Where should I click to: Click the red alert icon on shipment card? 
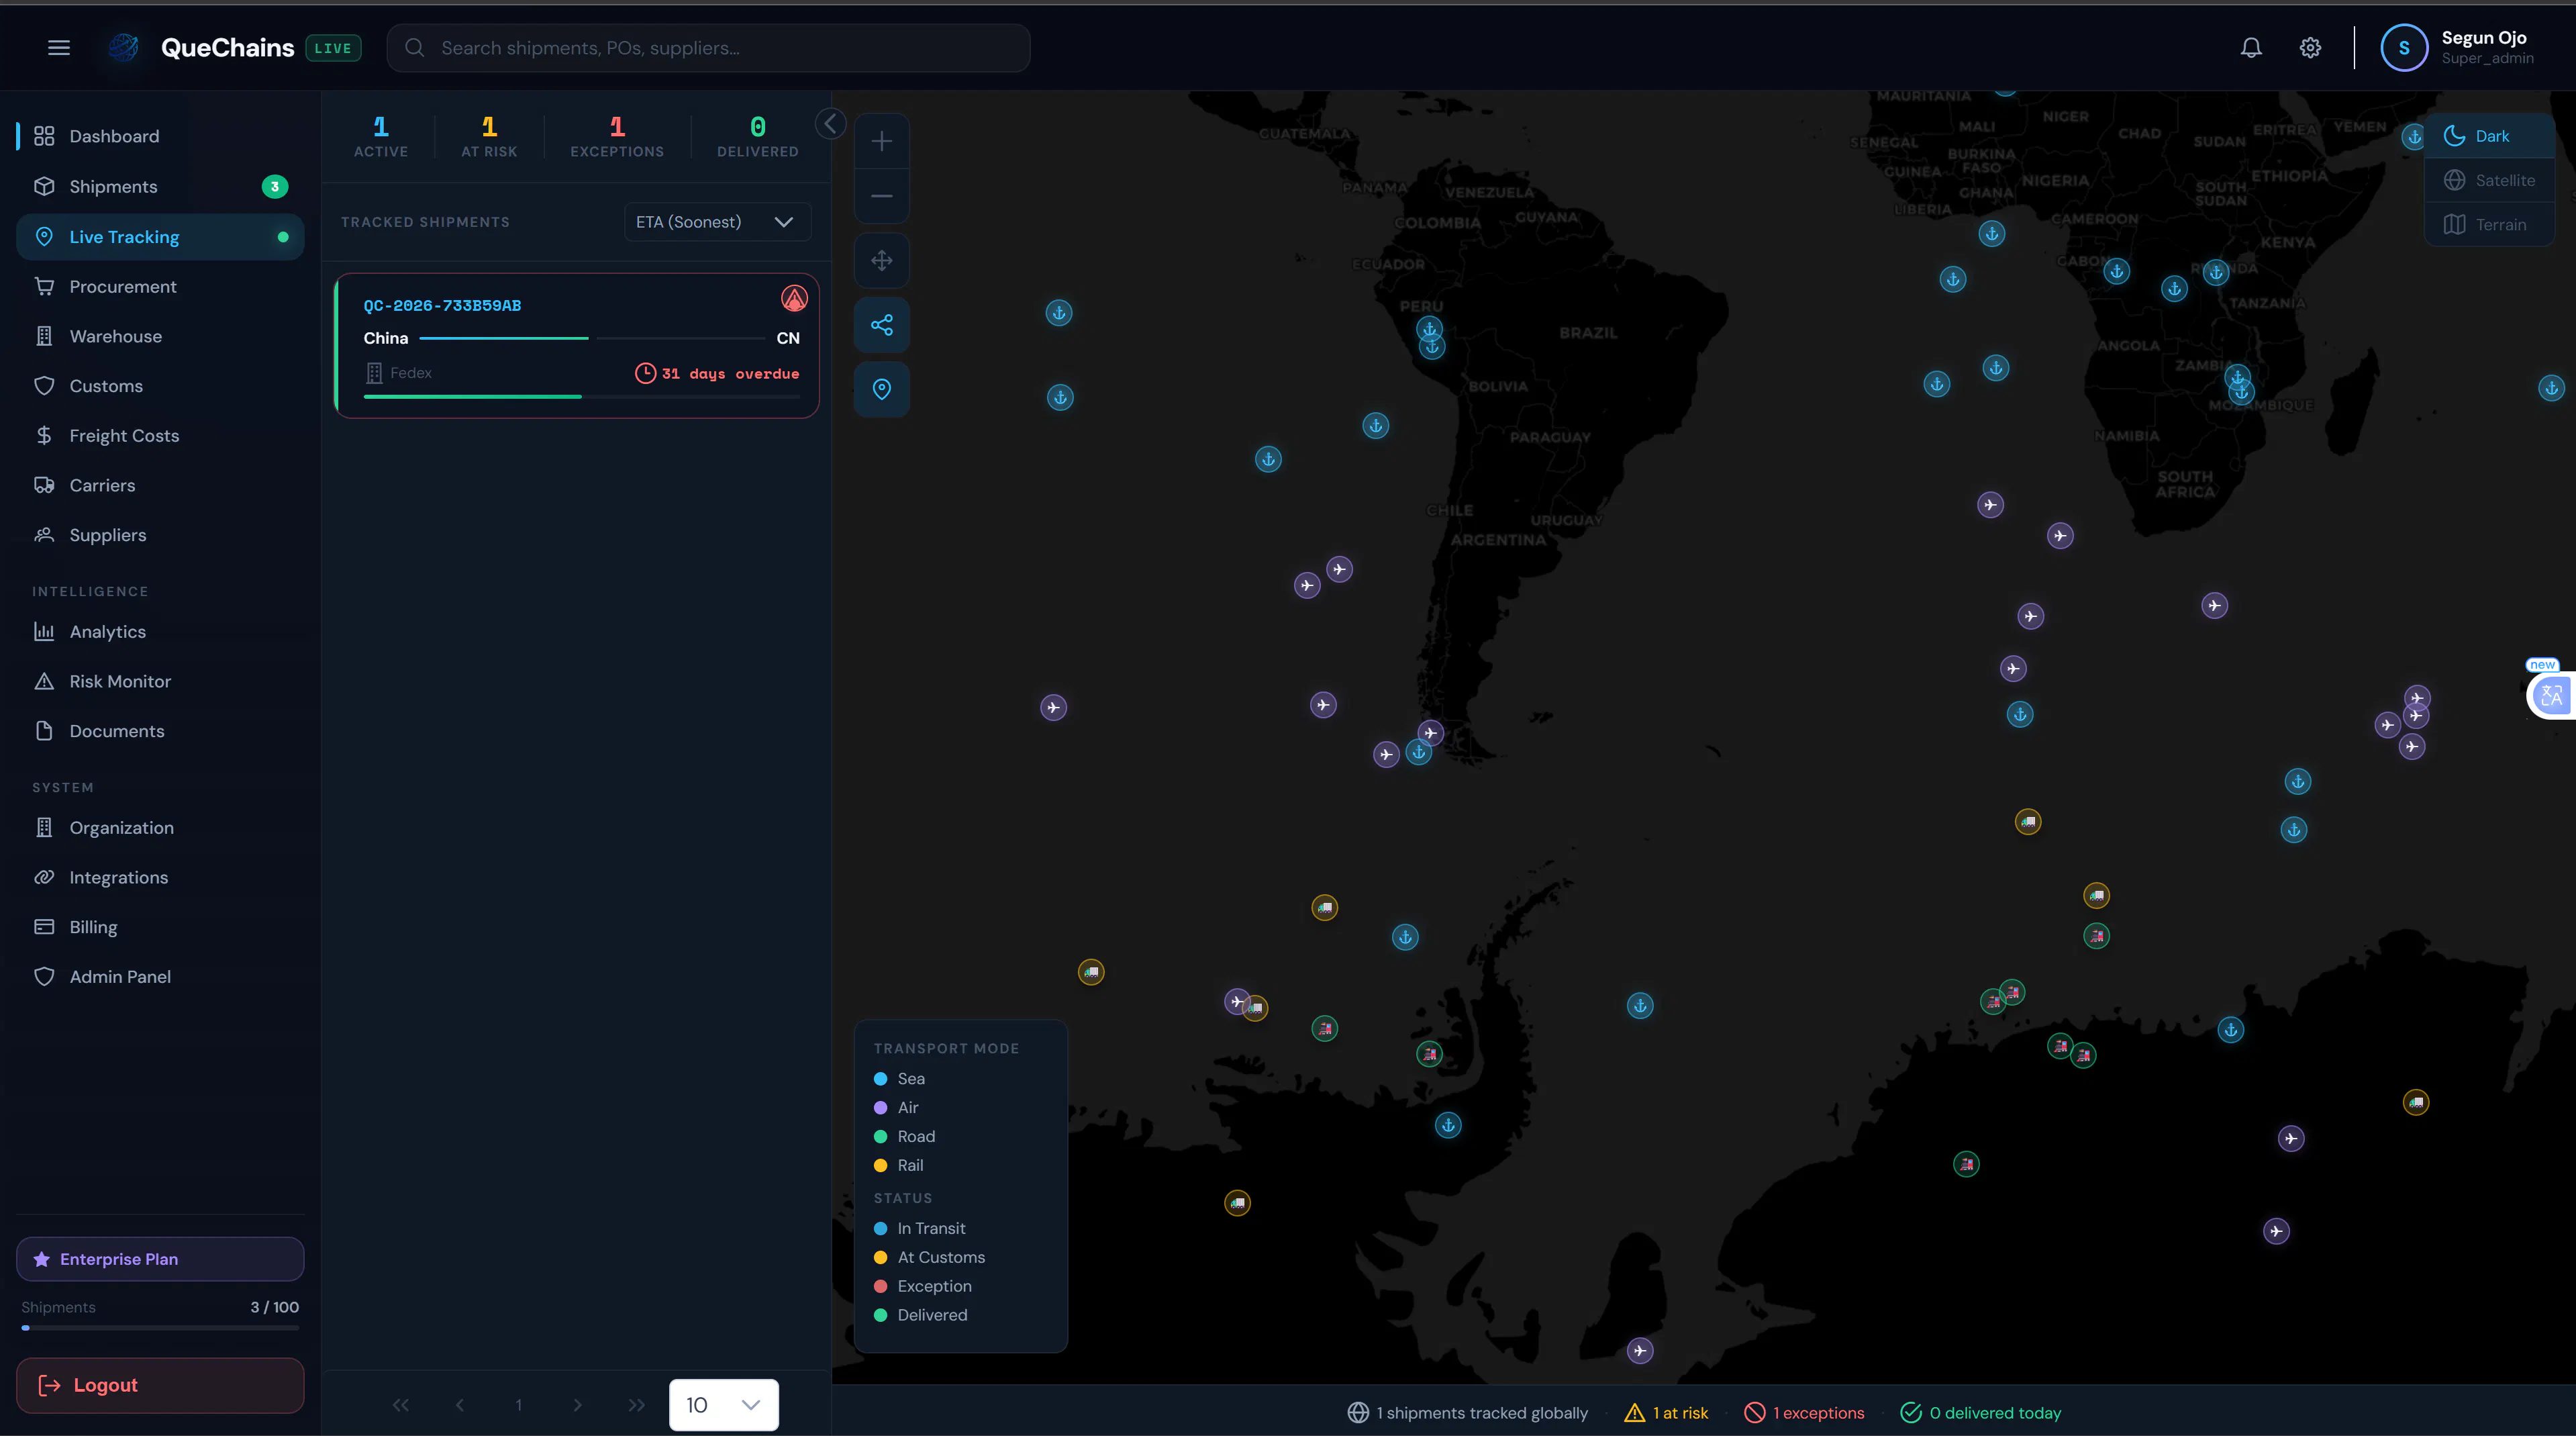click(x=794, y=298)
